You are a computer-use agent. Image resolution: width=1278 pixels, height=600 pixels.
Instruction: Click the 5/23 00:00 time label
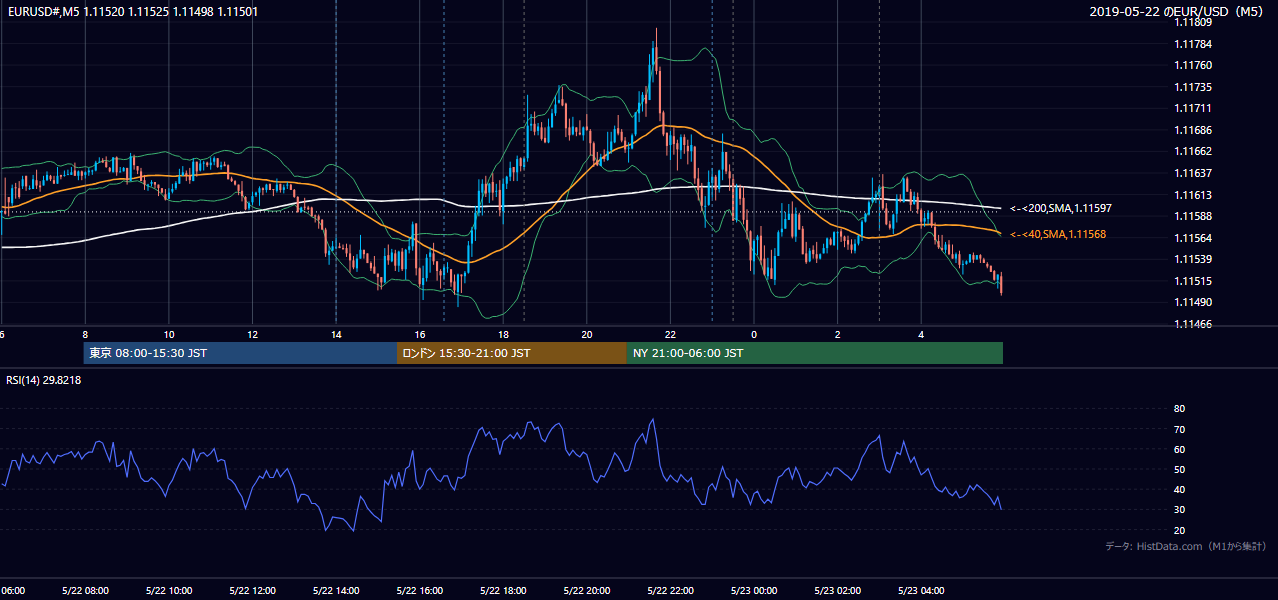(754, 590)
